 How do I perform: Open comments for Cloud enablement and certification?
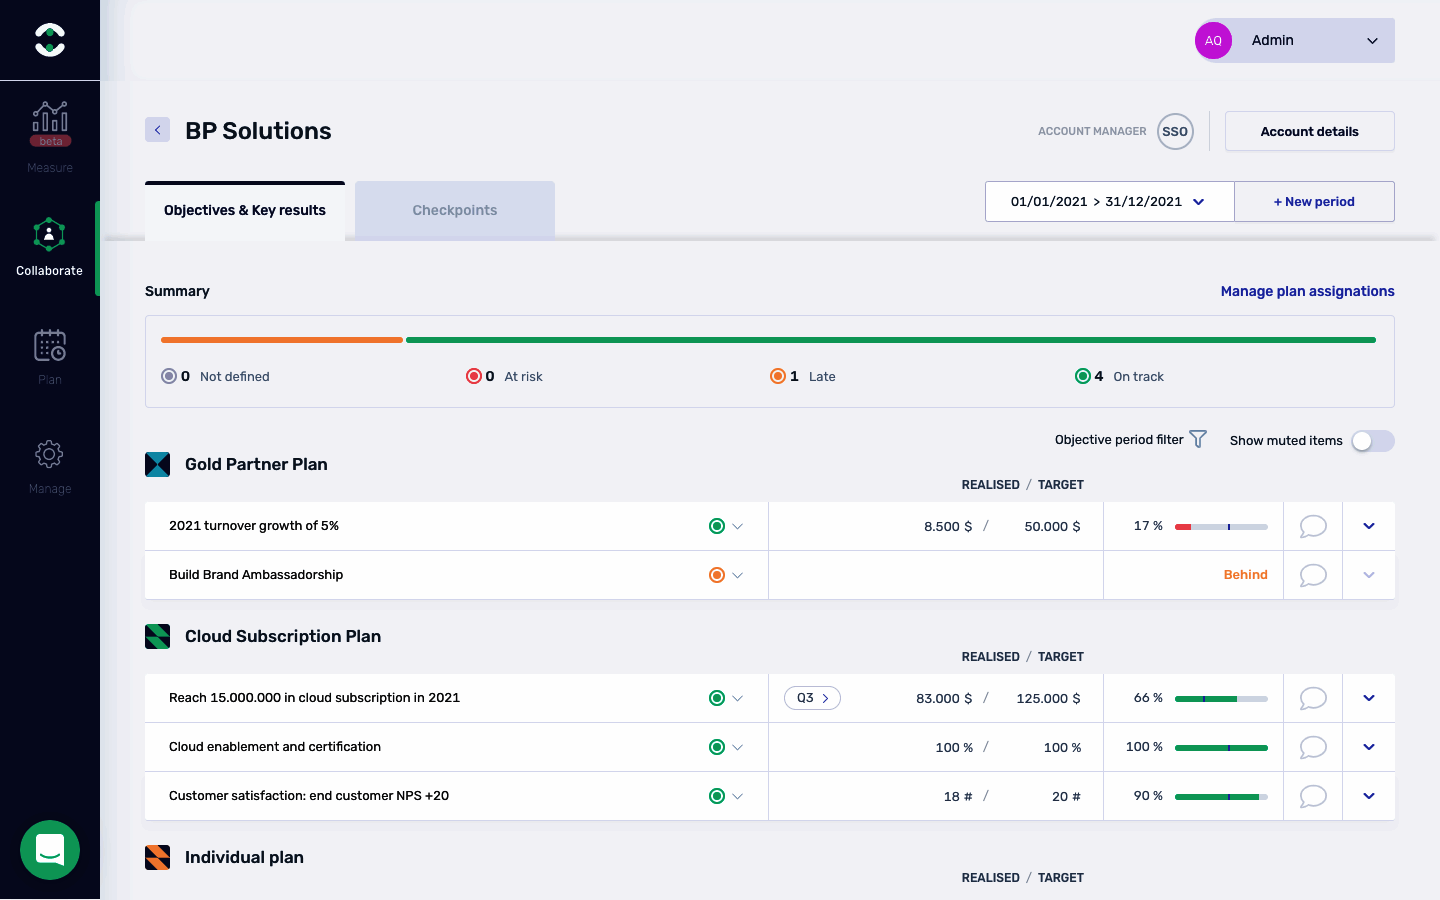click(1312, 747)
